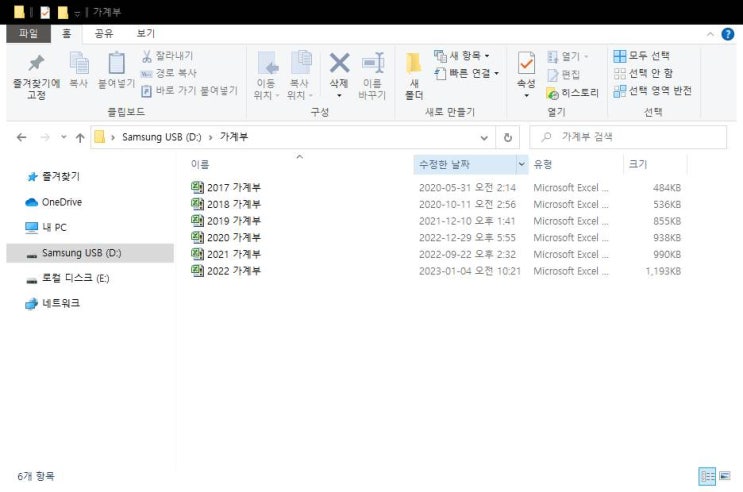Switch to the 공유 (Share) tab
The image size is (743, 492).
click(x=104, y=33)
